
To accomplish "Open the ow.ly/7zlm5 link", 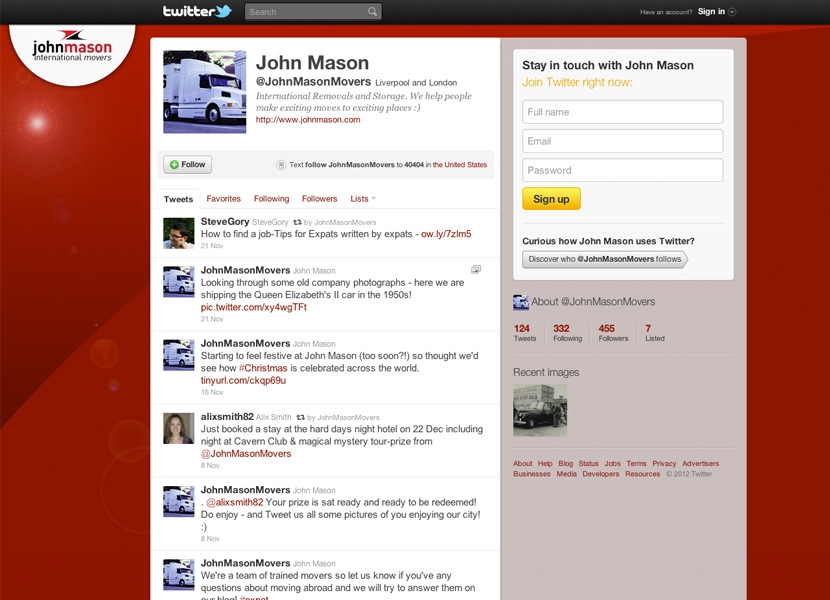I will [446, 234].
